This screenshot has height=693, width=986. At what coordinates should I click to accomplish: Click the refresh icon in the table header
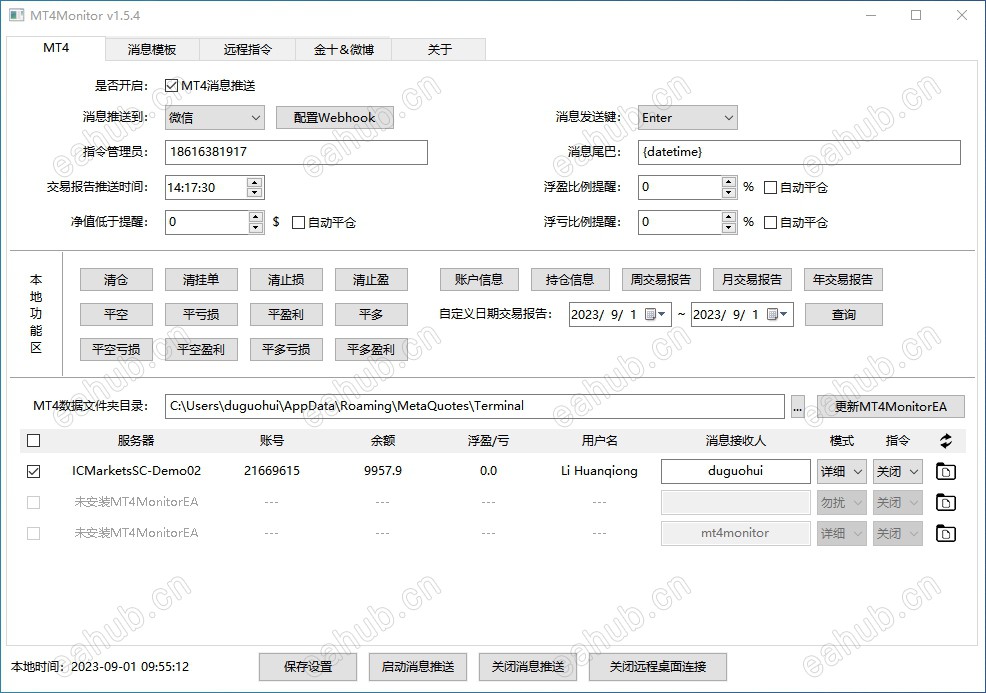coord(946,440)
